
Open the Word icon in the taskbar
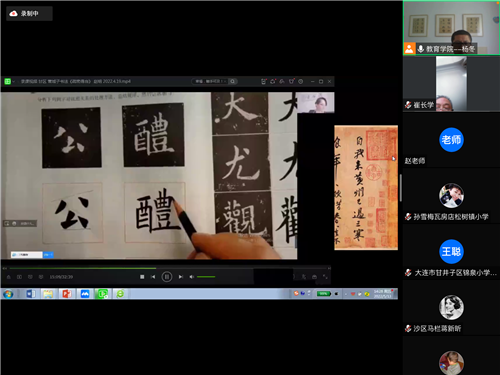(30, 294)
